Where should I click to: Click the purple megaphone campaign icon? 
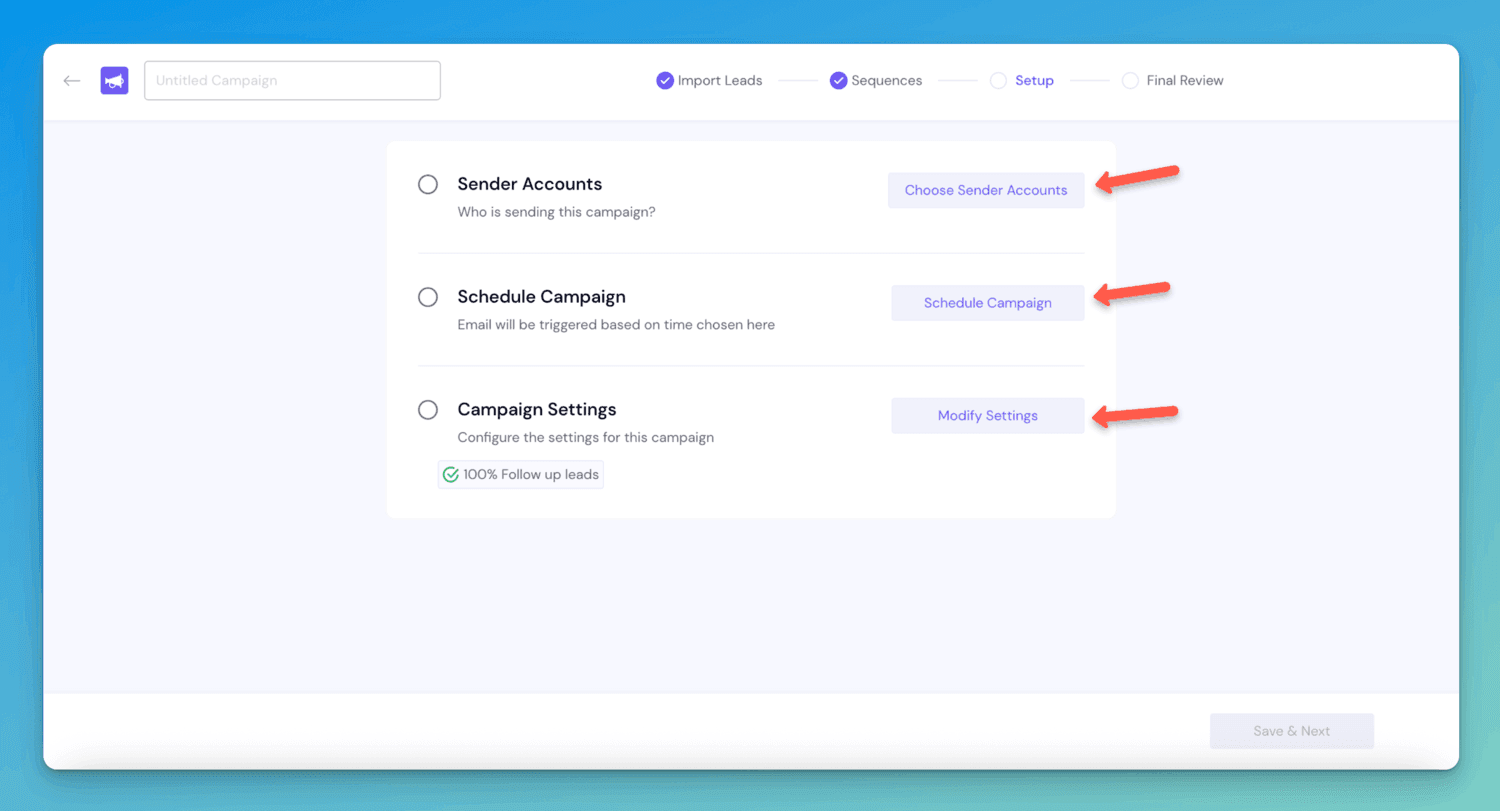pos(114,80)
